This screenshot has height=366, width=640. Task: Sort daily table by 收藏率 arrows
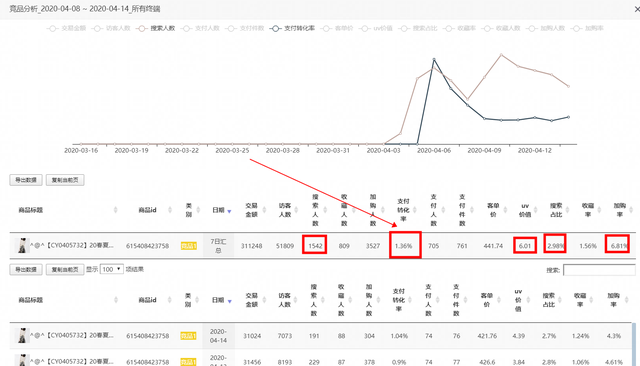tap(592, 300)
